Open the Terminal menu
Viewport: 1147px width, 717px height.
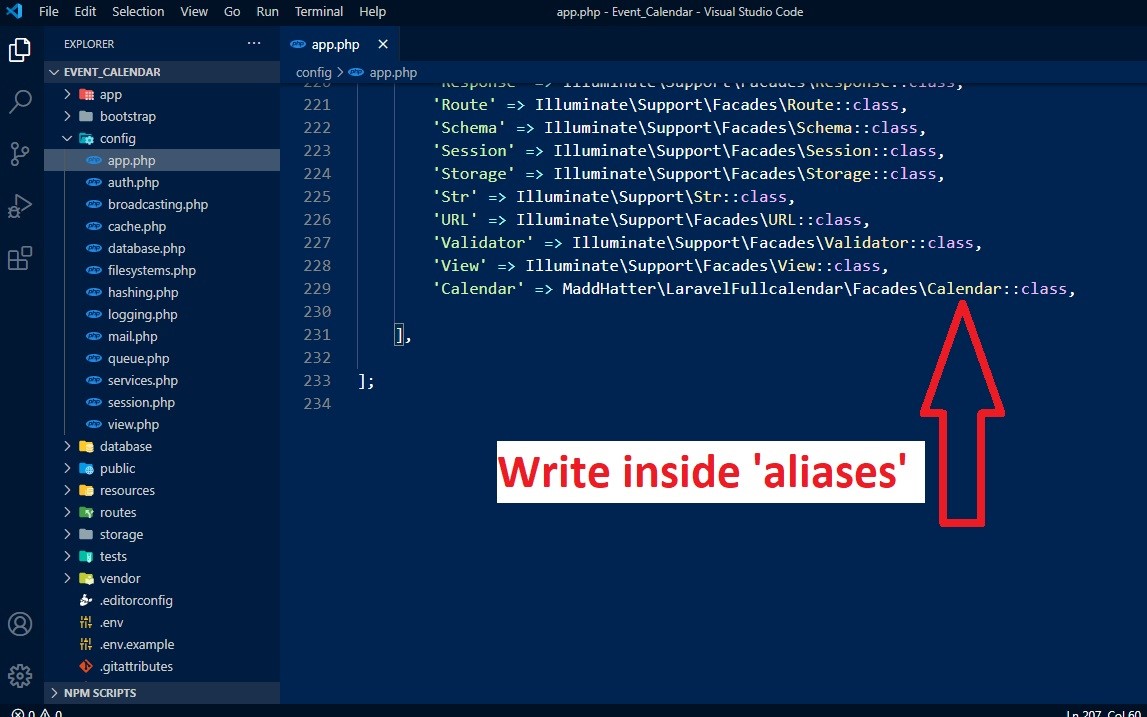(x=319, y=12)
